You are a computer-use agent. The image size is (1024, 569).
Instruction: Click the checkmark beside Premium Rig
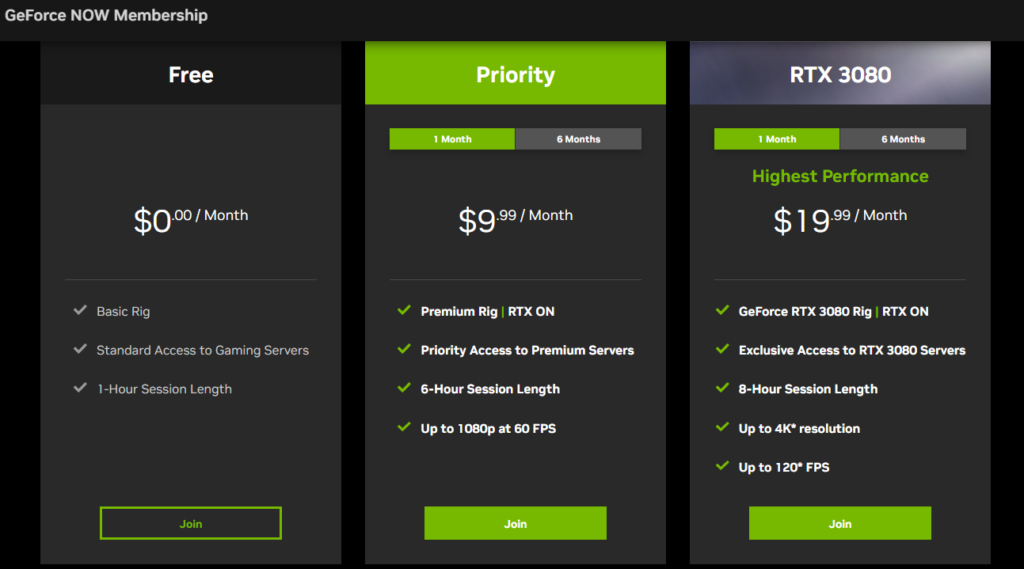[404, 310]
